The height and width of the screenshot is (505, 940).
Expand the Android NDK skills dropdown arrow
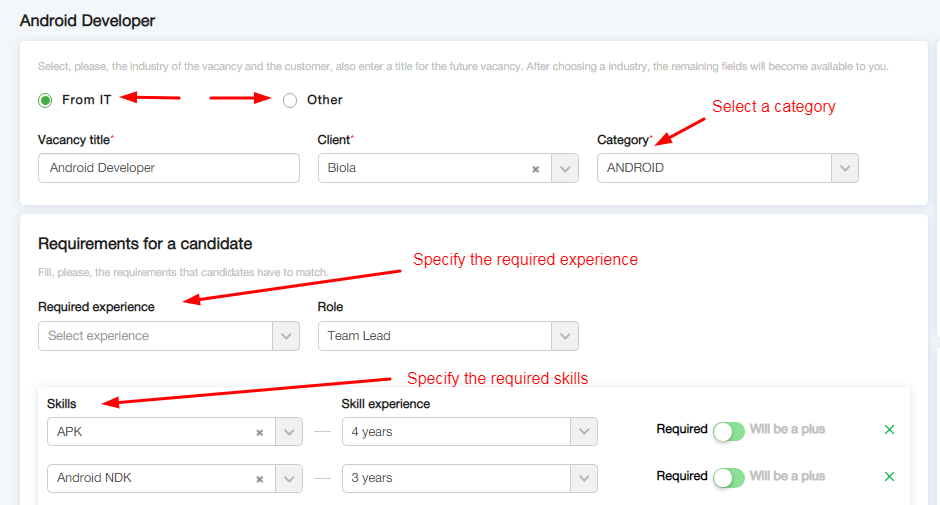click(x=288, y=478)
